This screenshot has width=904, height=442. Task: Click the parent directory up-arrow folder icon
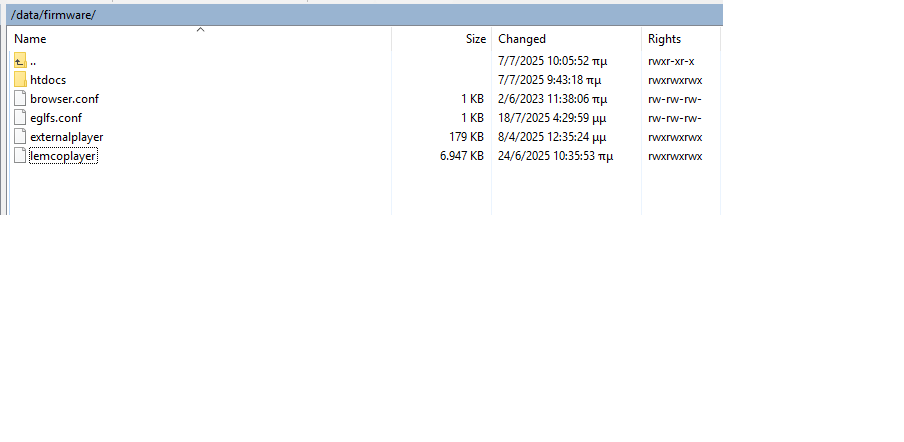tap(20, 61)
